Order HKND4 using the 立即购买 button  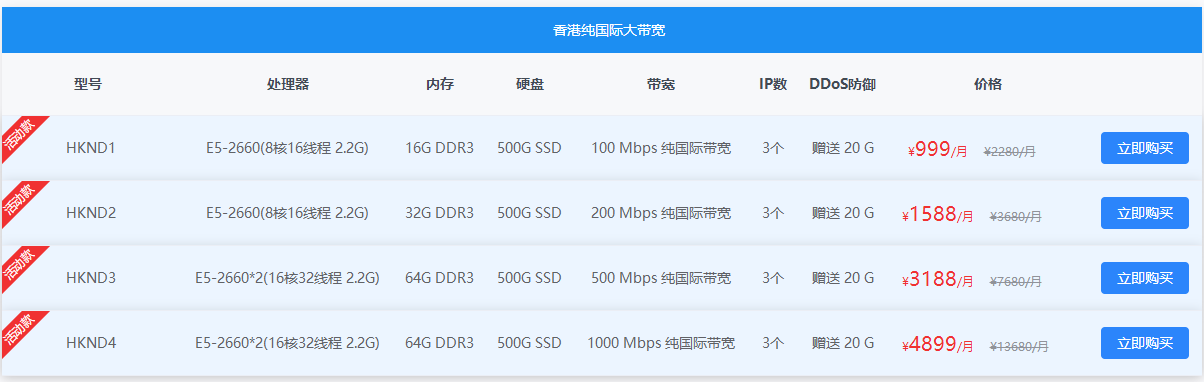click(x=1144, y=343)
